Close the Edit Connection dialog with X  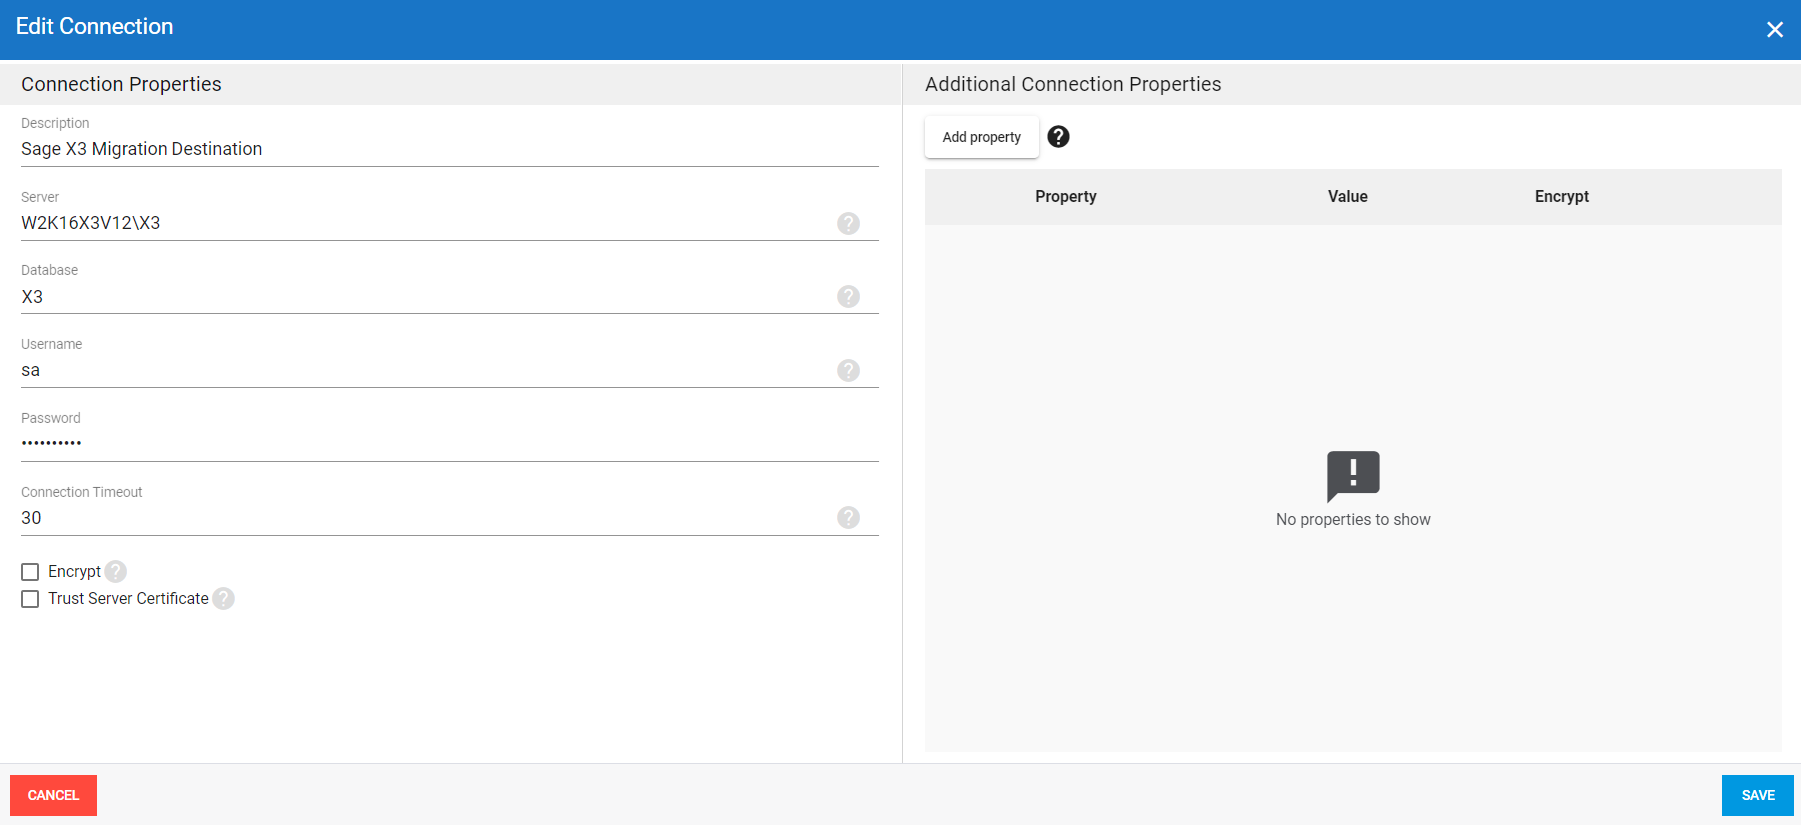click(1774, 30)
